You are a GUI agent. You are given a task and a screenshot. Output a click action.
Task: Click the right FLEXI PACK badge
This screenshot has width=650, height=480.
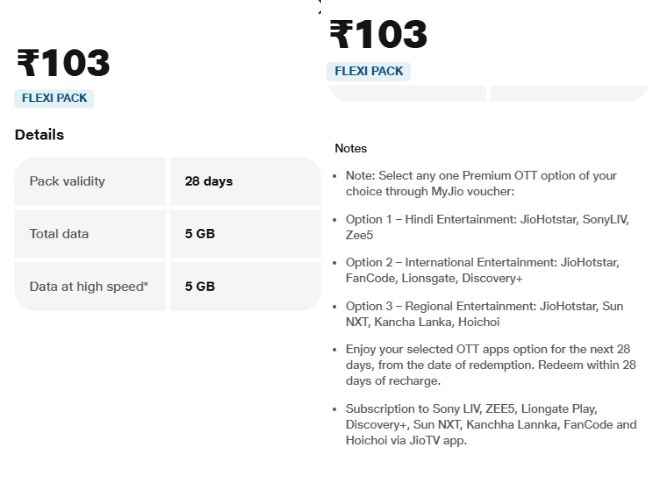click(x=369, y=71)
